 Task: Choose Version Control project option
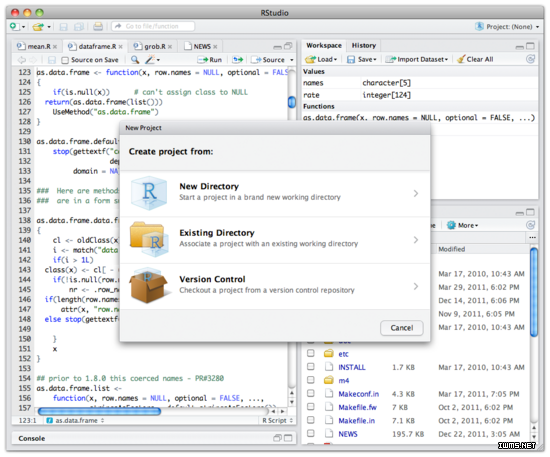click(x=275, y=286)
